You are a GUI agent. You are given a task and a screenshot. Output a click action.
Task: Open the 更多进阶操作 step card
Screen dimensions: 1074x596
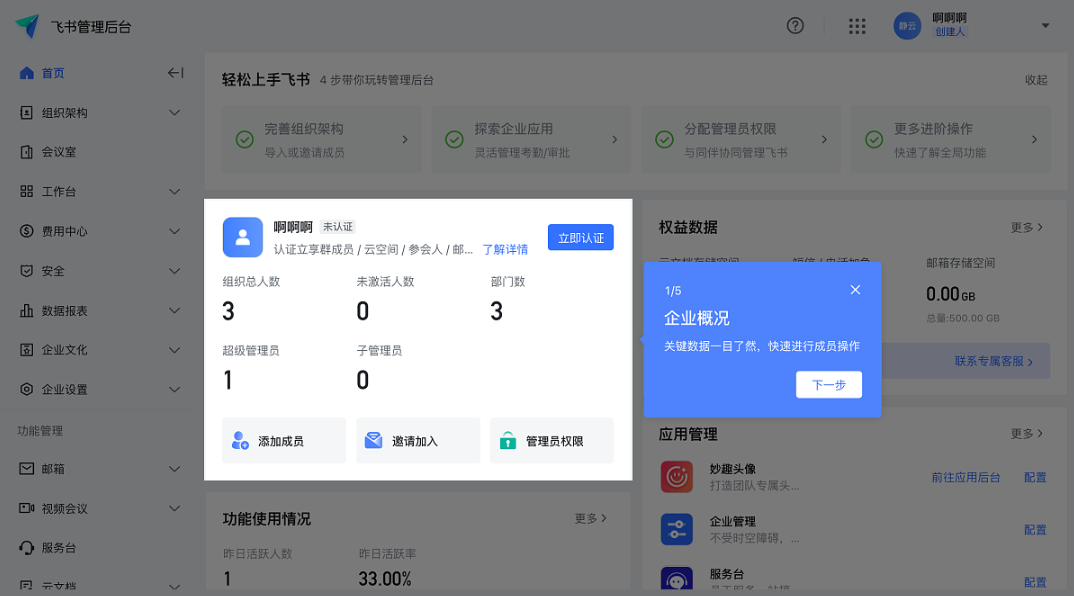[x=951, y=139]
